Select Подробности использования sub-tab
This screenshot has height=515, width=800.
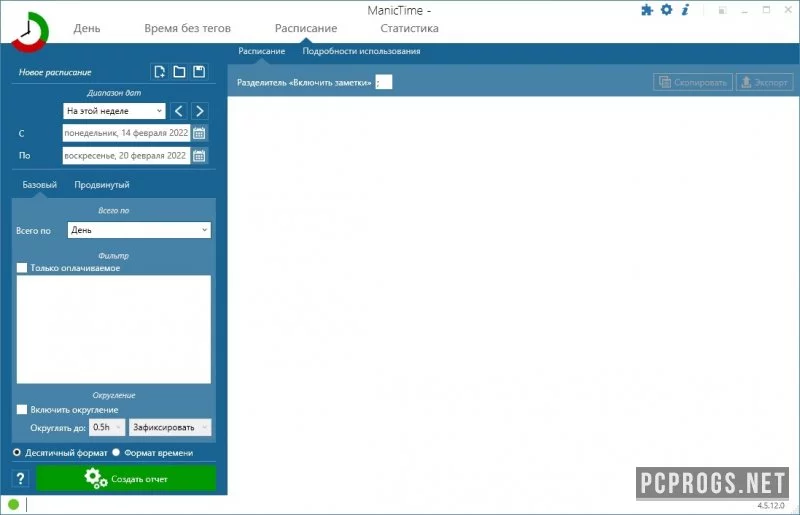[361, 51]
